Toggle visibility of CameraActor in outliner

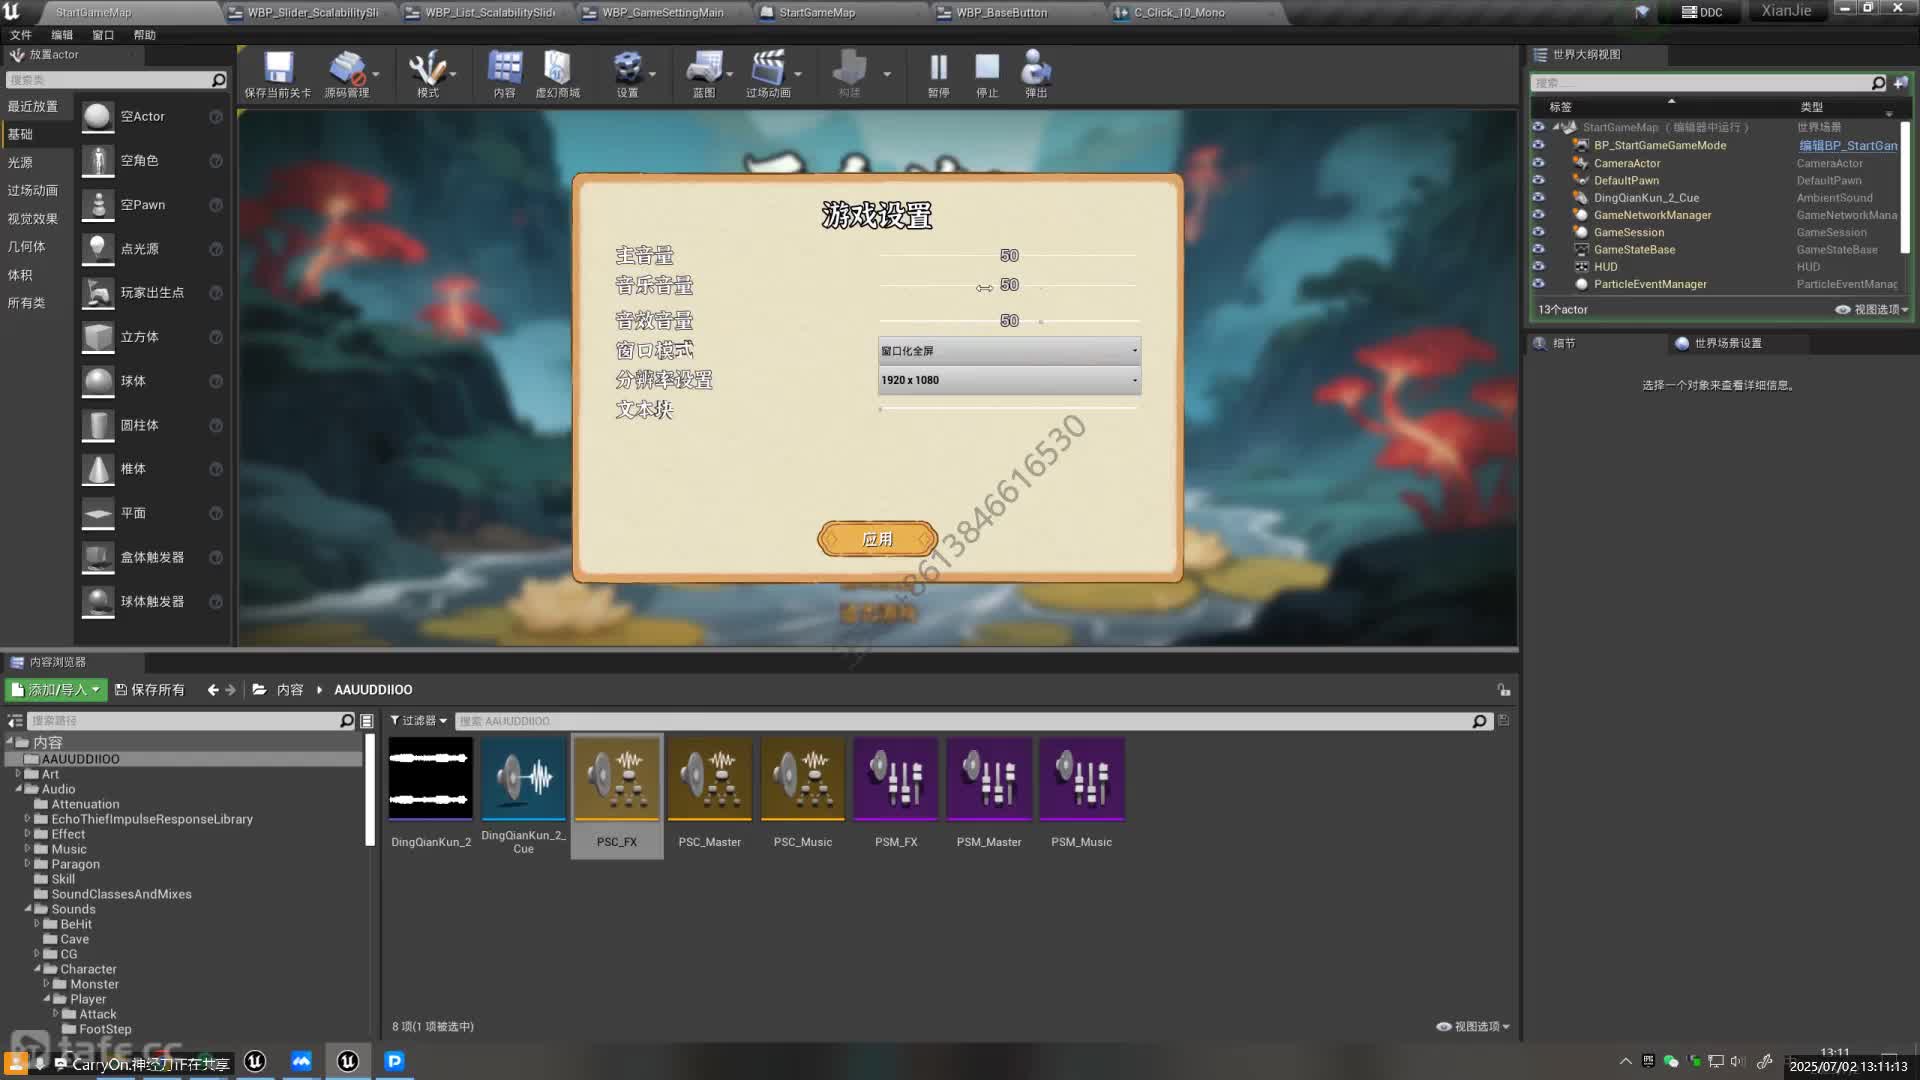(x=1538, y=163)
